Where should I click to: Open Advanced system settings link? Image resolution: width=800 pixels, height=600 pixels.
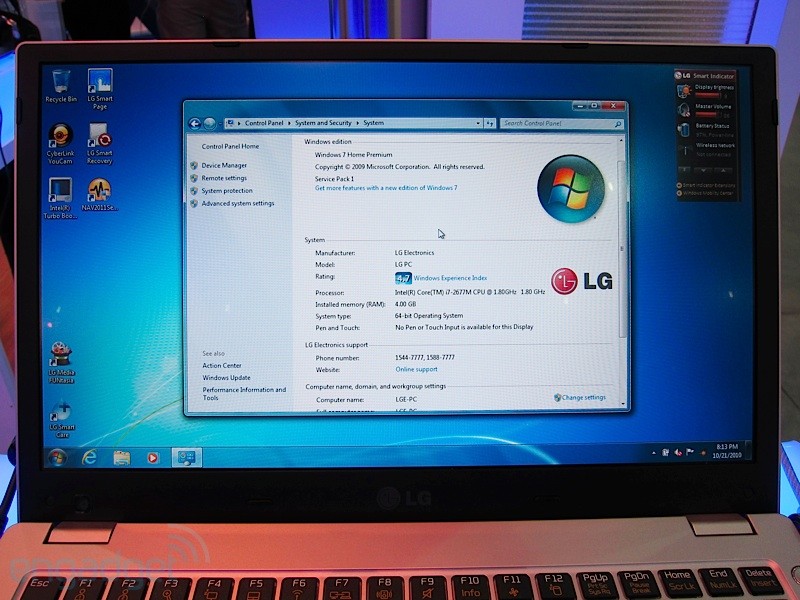(x=238, y=204)
